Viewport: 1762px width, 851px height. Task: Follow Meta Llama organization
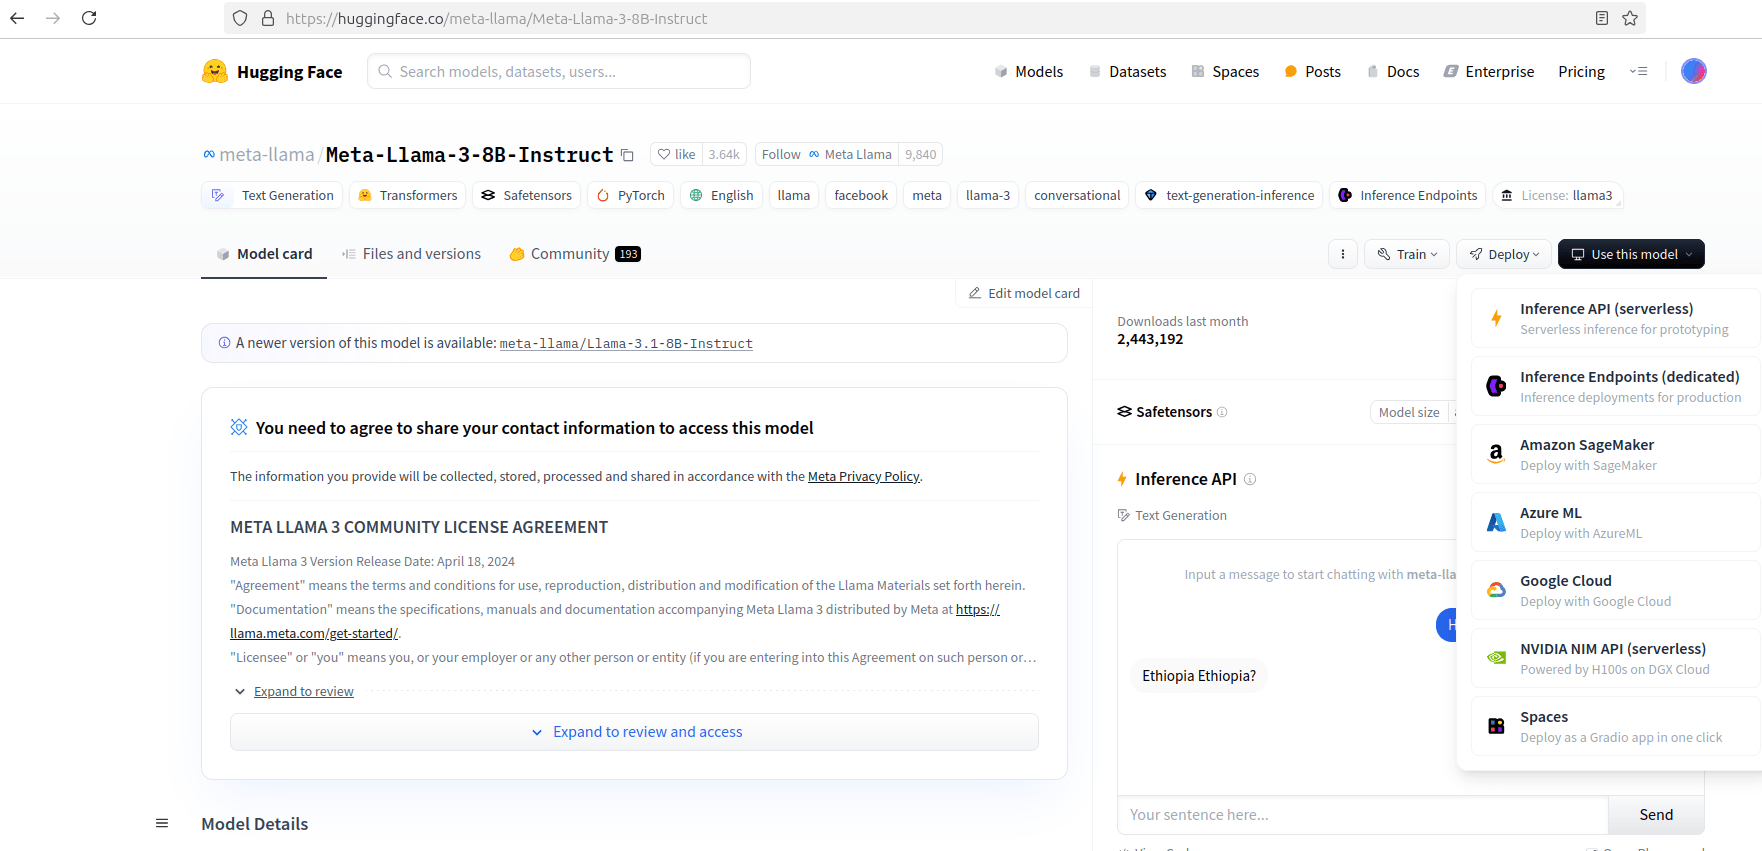click(x=827, y=154)
